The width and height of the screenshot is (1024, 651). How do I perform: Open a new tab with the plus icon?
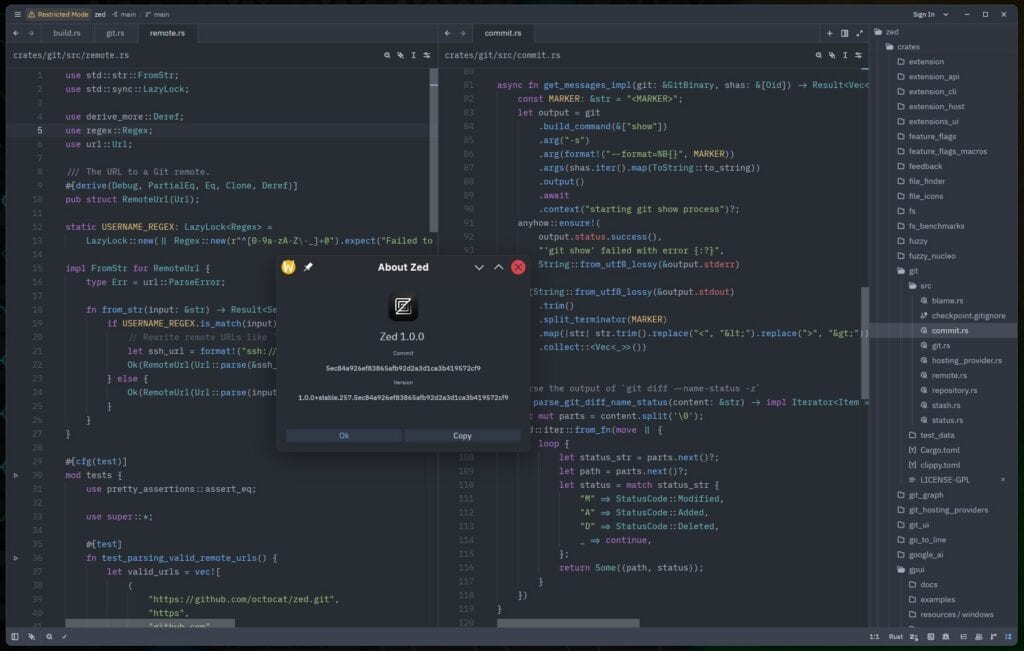829,32
